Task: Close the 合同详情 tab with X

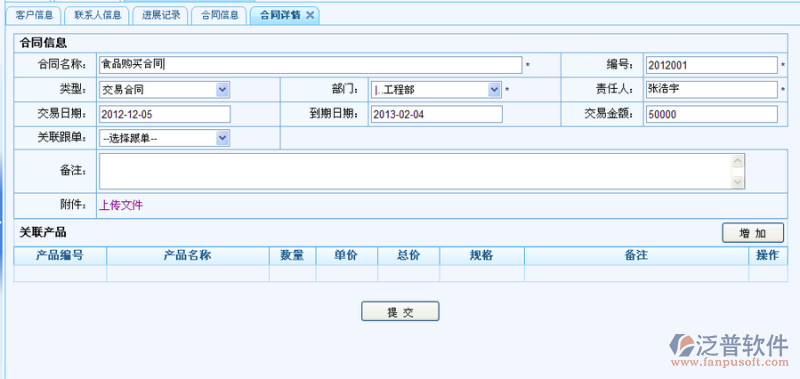Action: tap(309, 15)
